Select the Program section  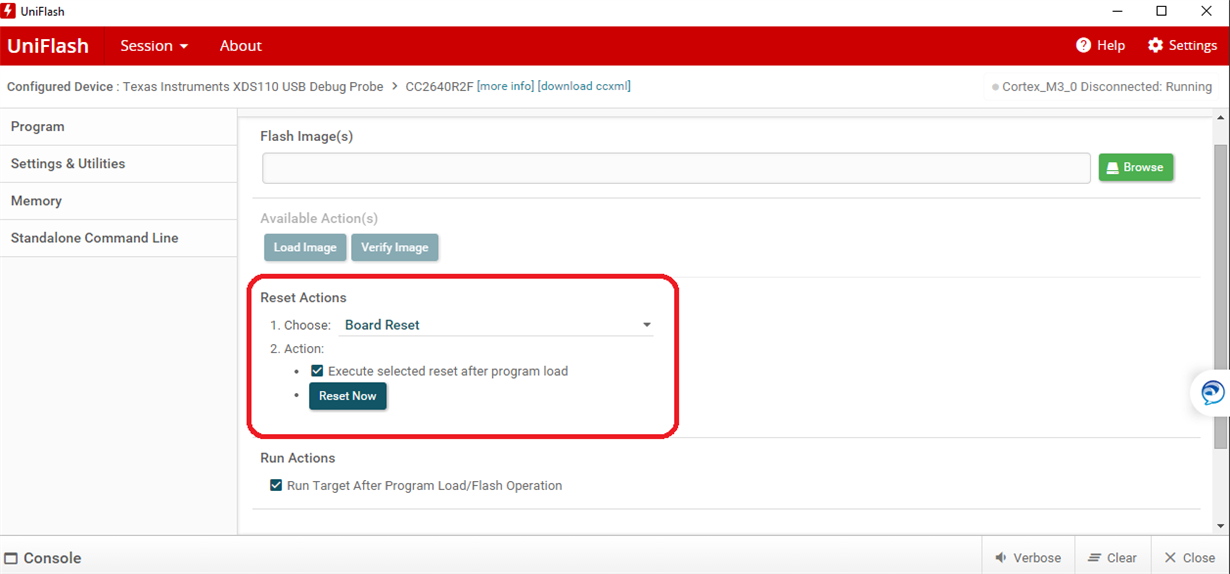click(x=118, y=127)
